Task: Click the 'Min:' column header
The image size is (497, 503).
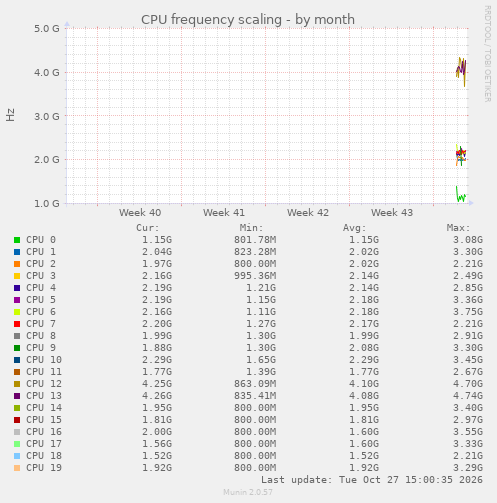Action: coord(252,228)
